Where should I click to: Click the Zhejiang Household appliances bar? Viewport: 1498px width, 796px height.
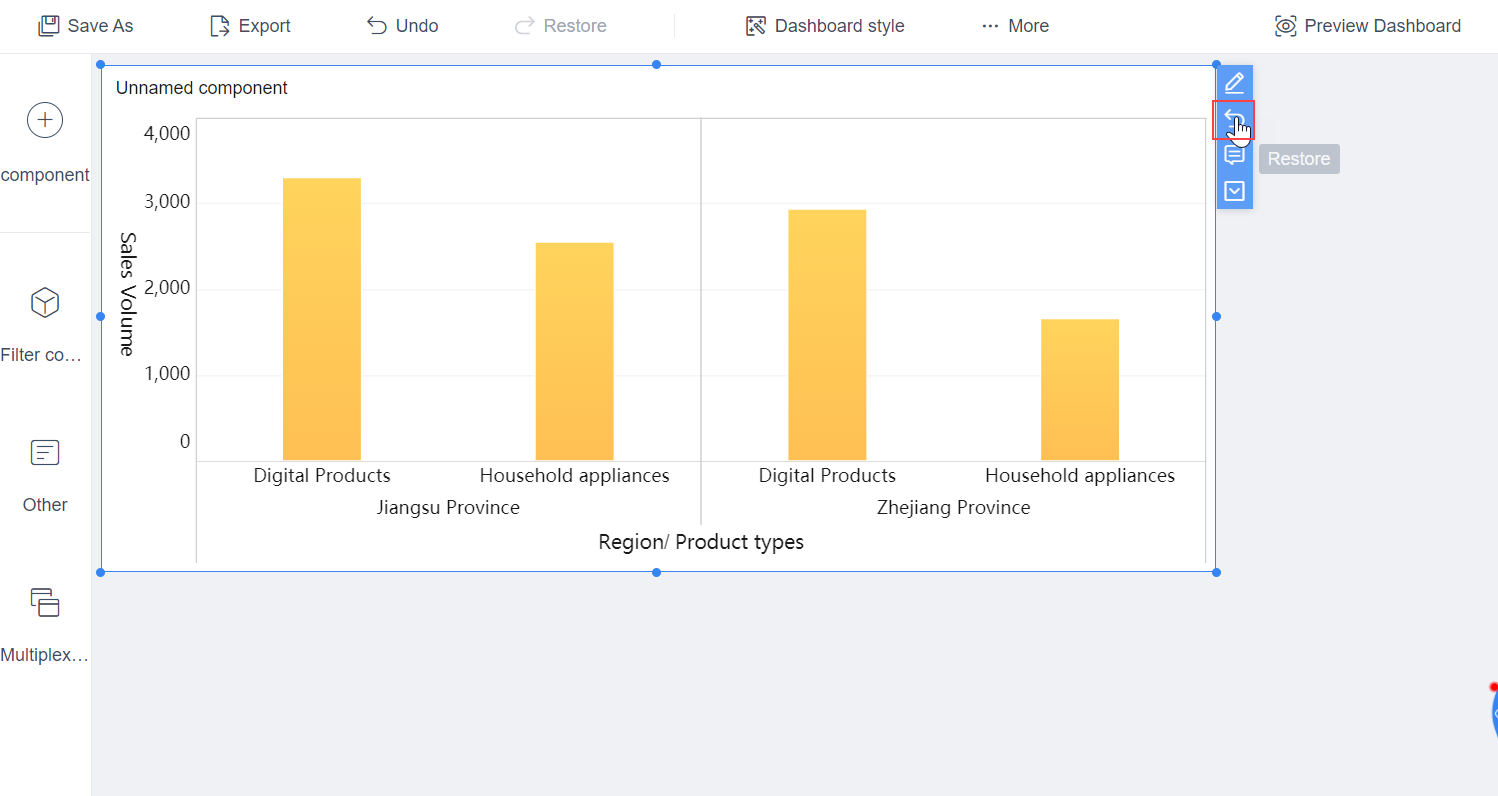coord(1080,390)
